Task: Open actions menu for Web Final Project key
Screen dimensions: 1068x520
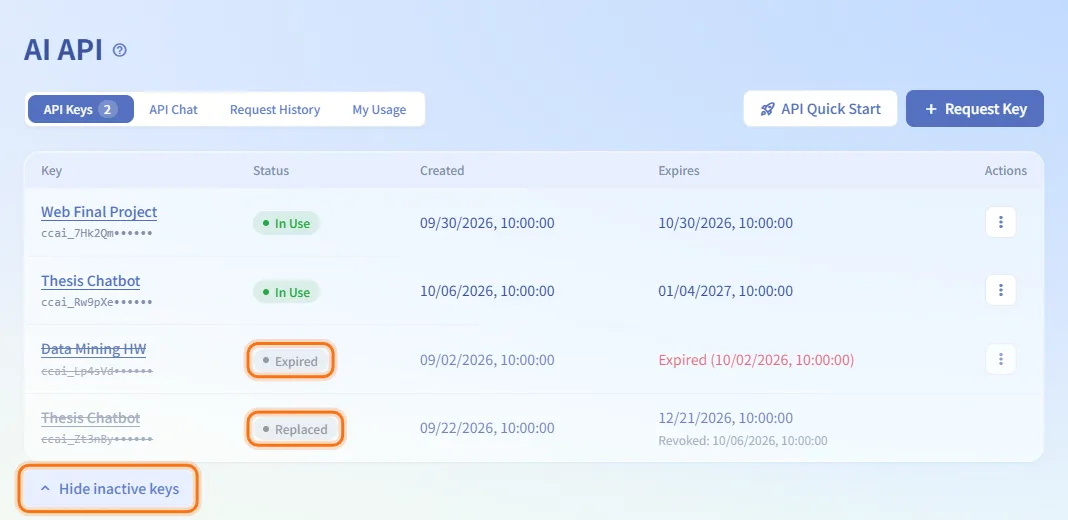Action: click(x=1001, y=222)
